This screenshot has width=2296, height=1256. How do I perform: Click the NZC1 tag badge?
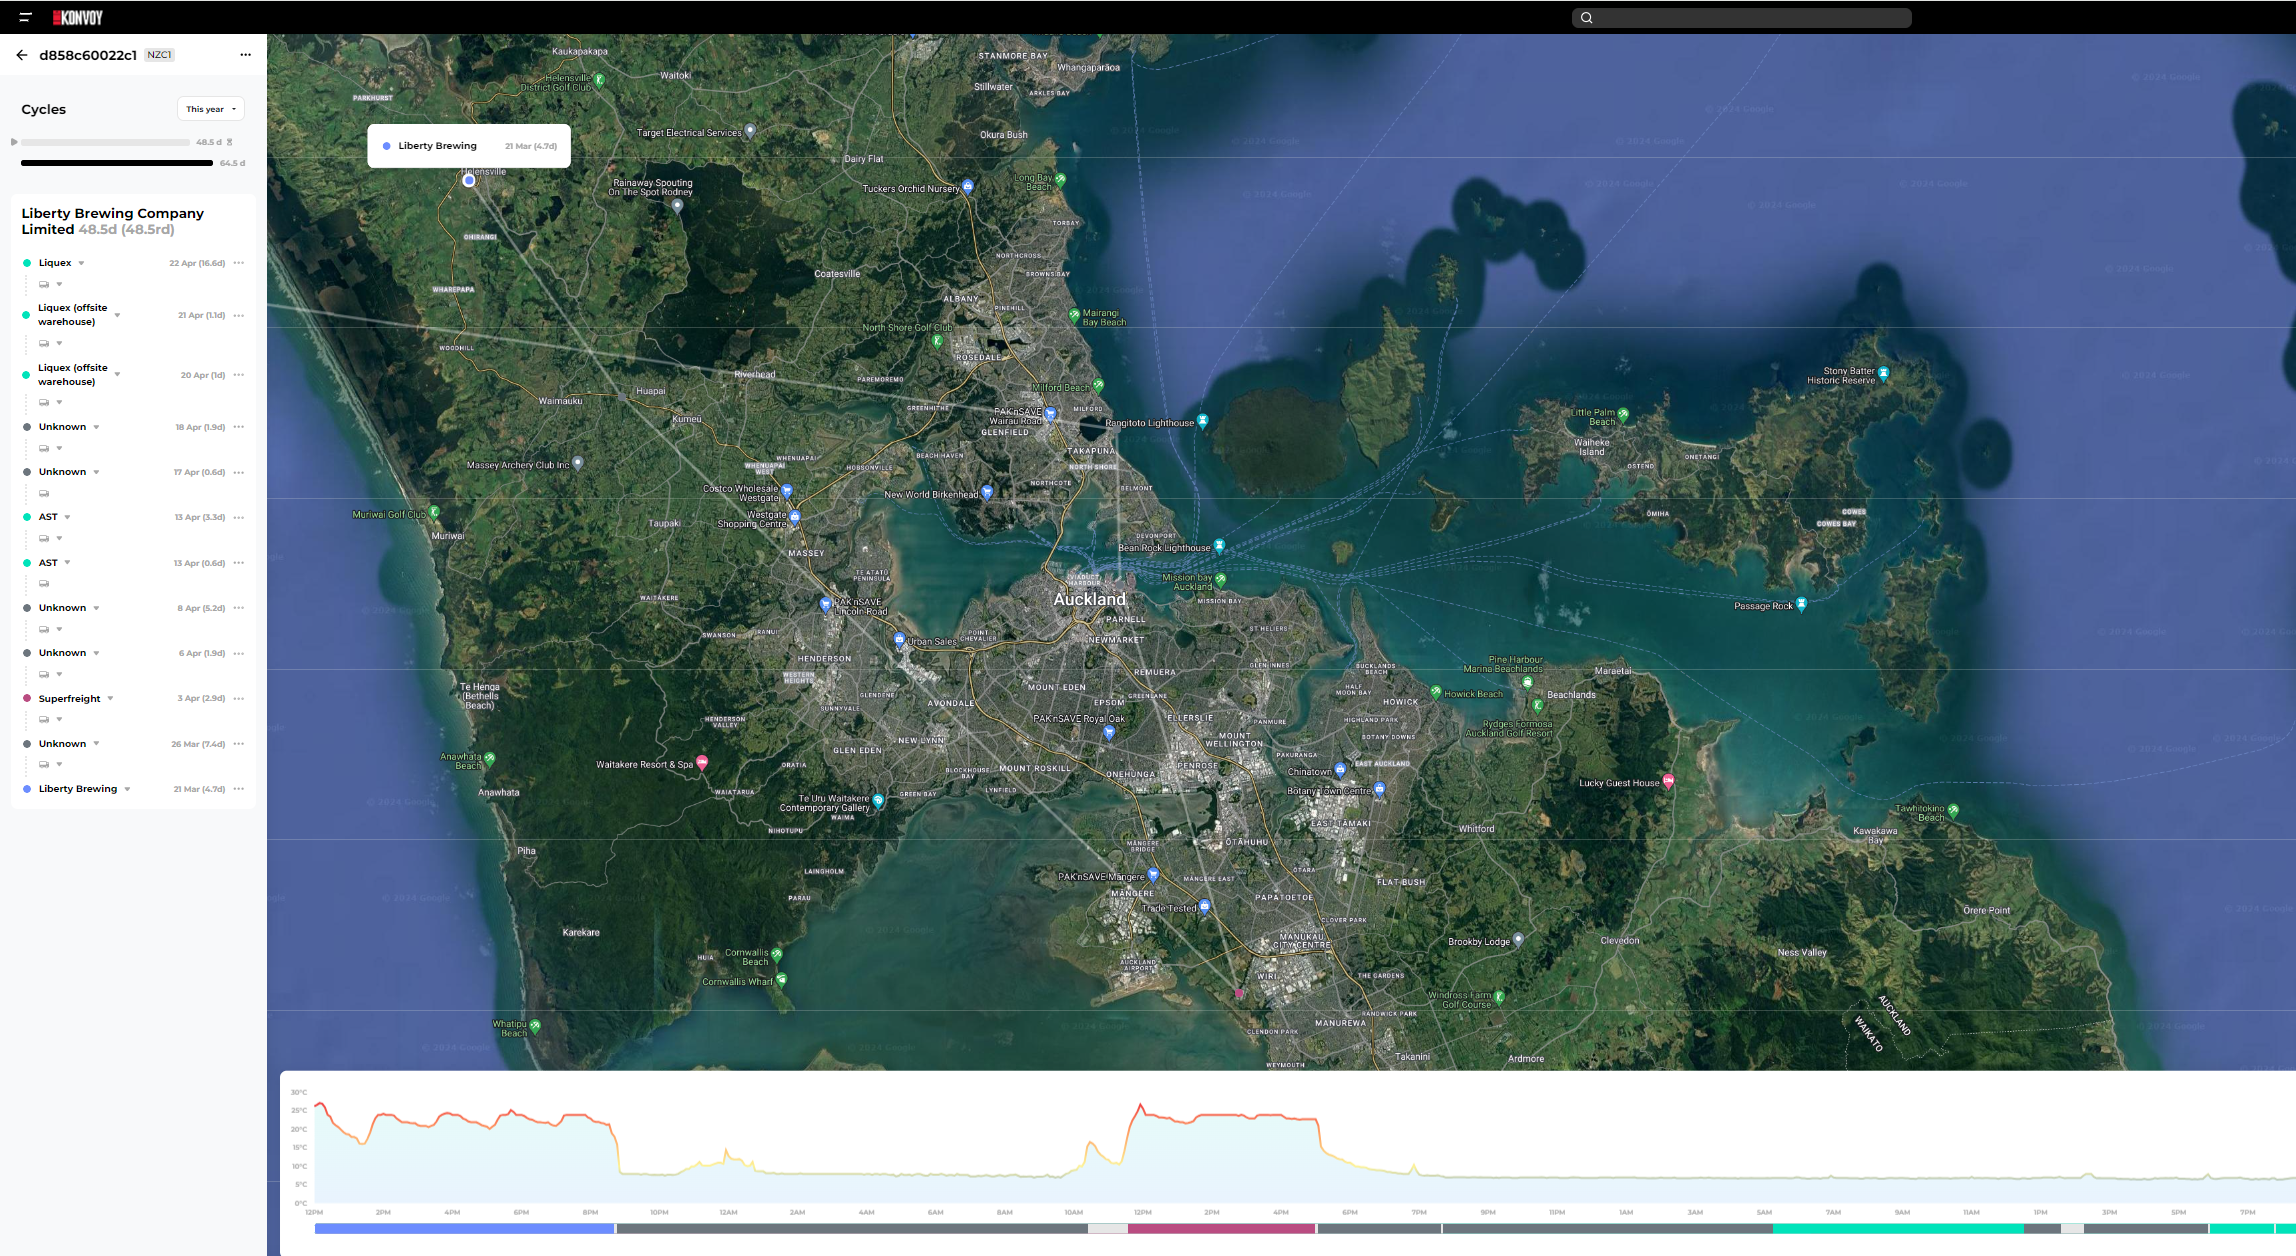point(159,55)
